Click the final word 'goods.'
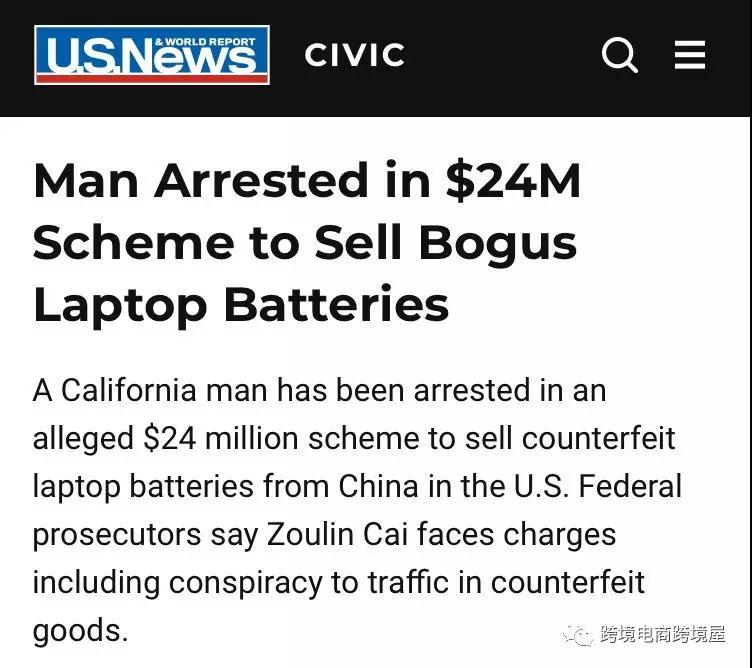The image size is (752, 668). click(x=80, y=632)
